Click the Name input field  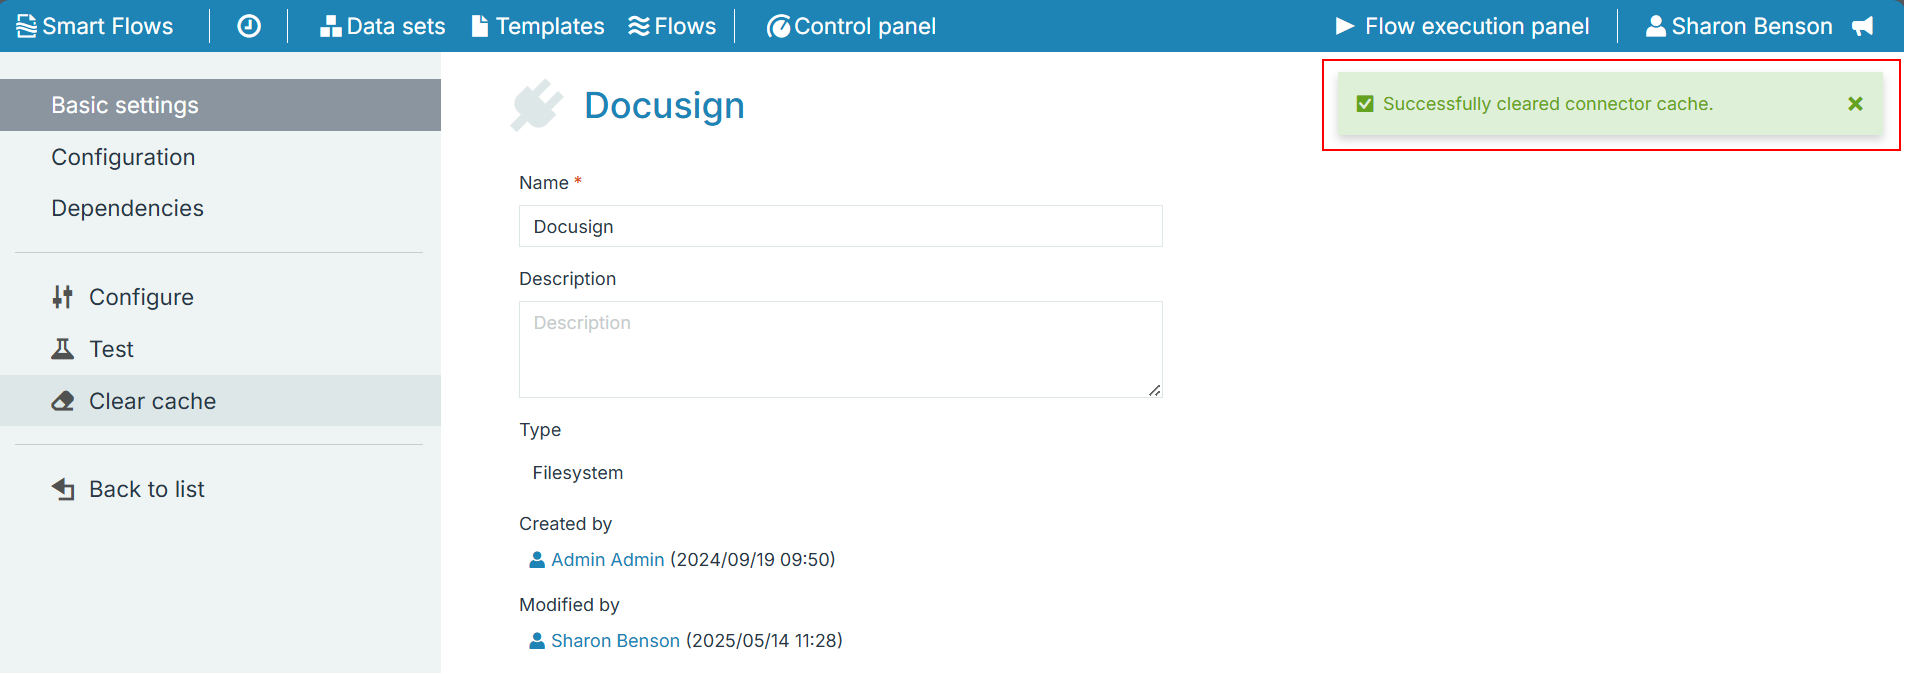pos(840,226)
